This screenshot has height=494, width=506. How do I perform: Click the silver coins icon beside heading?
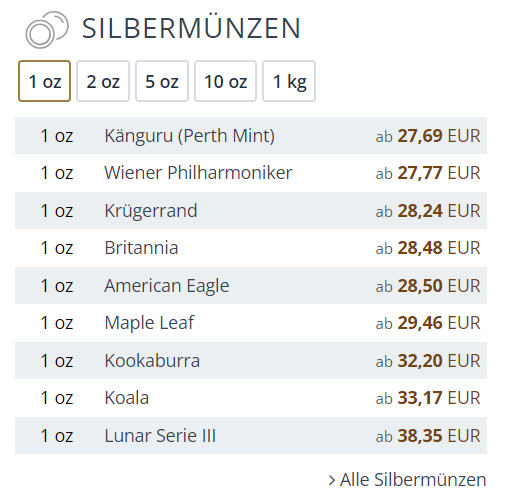click(47, 30)
